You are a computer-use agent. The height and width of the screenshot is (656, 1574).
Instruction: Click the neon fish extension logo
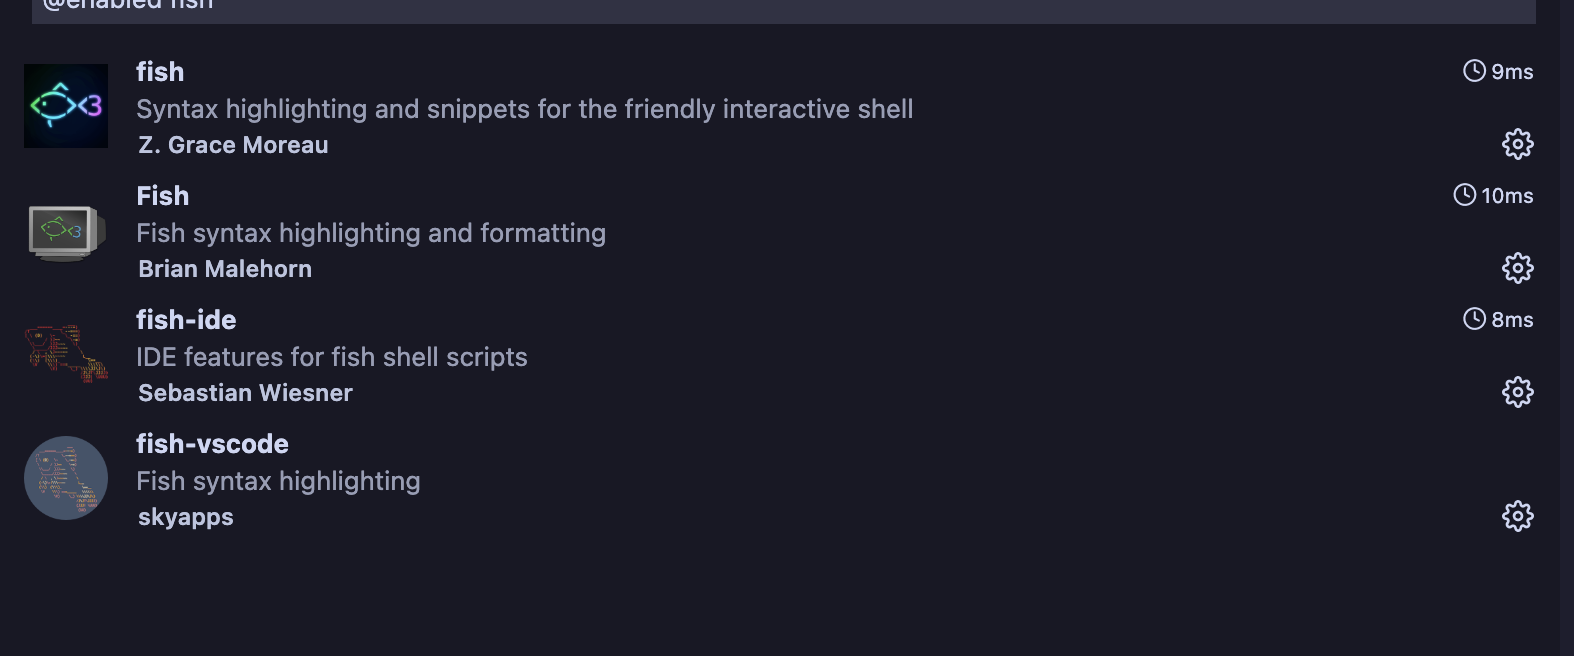[66, 106]
